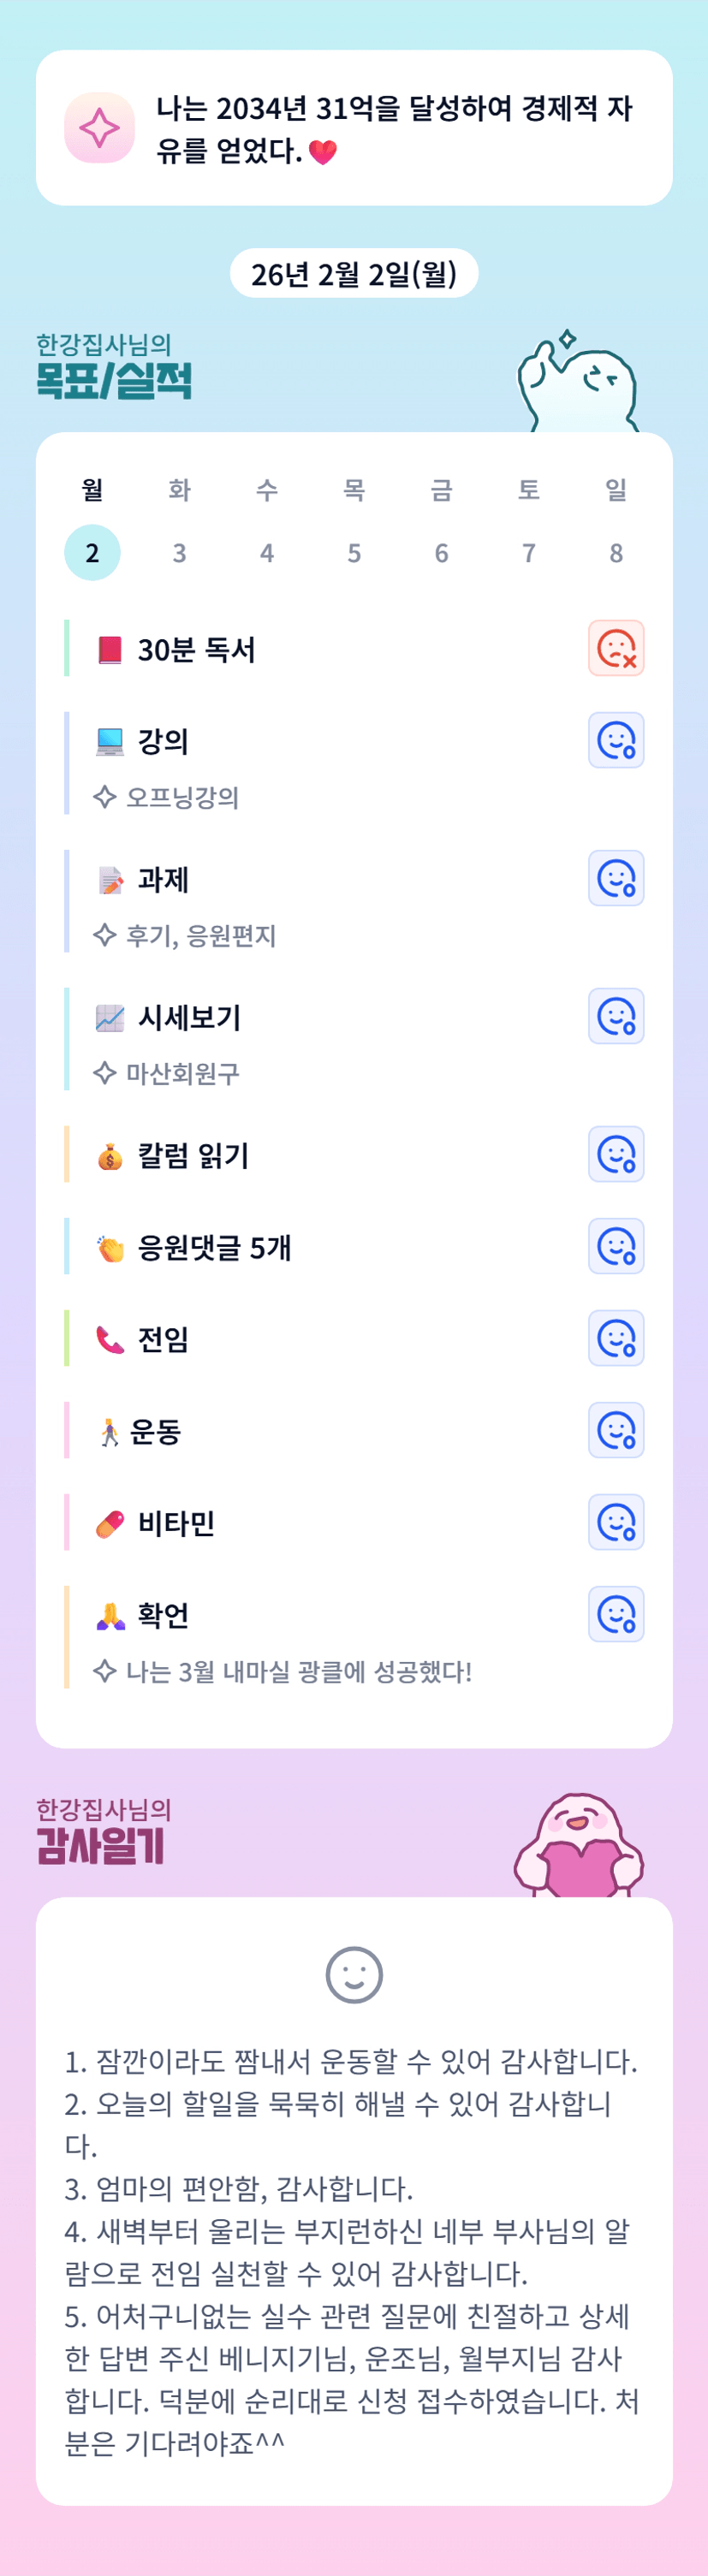Click the status face icon for 전임
The image size is (708, 2576).
(x=616, y=1338)
